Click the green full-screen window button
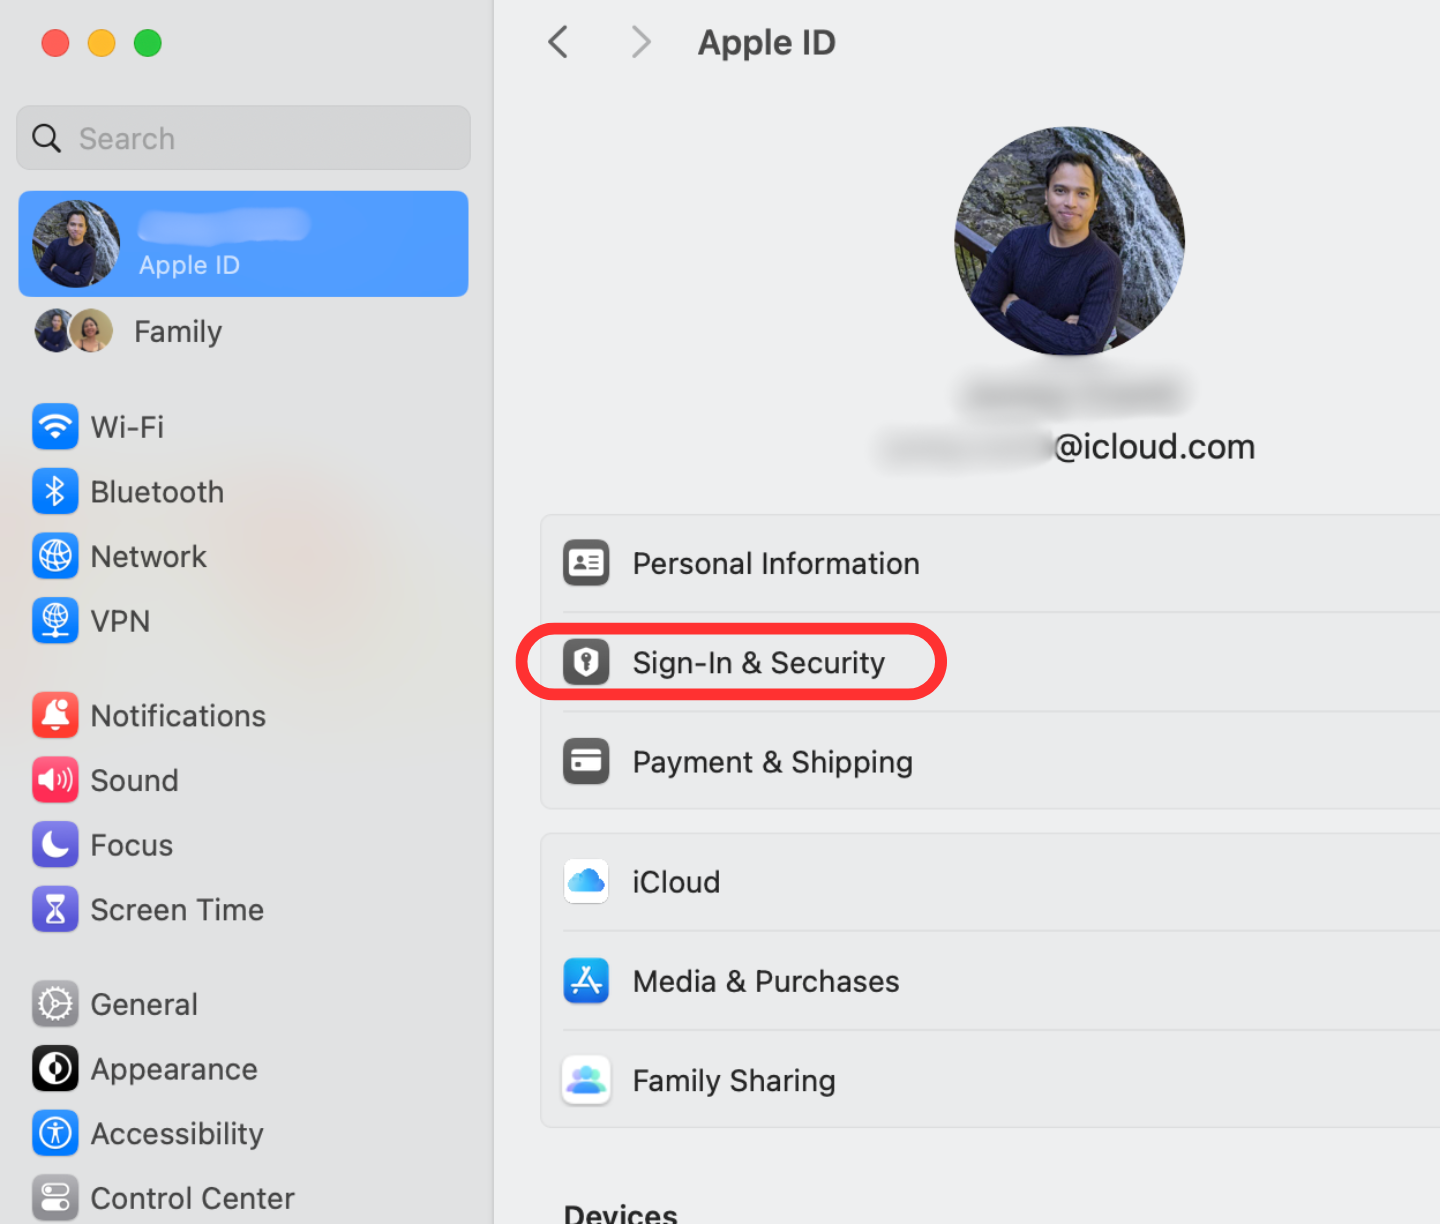The image size is (1440, 1224). 148,43
